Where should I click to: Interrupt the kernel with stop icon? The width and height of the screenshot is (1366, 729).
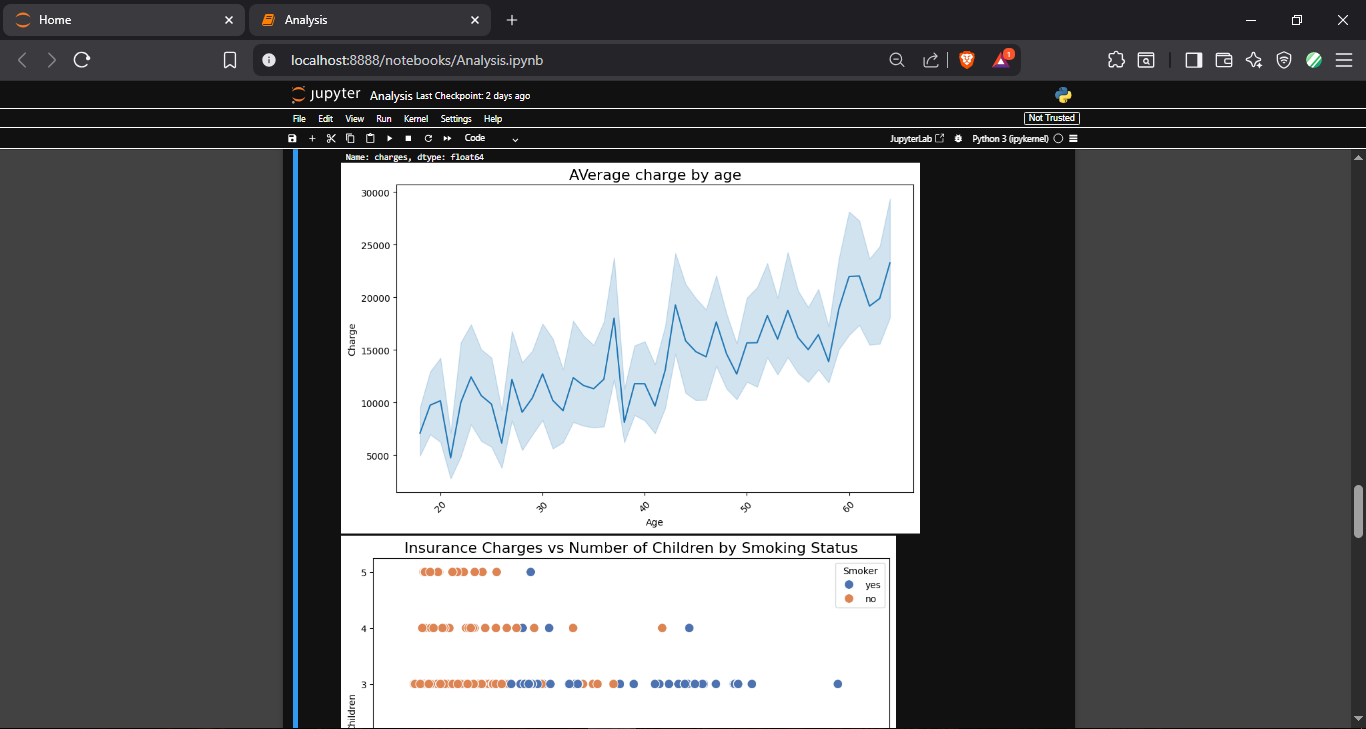408,138
